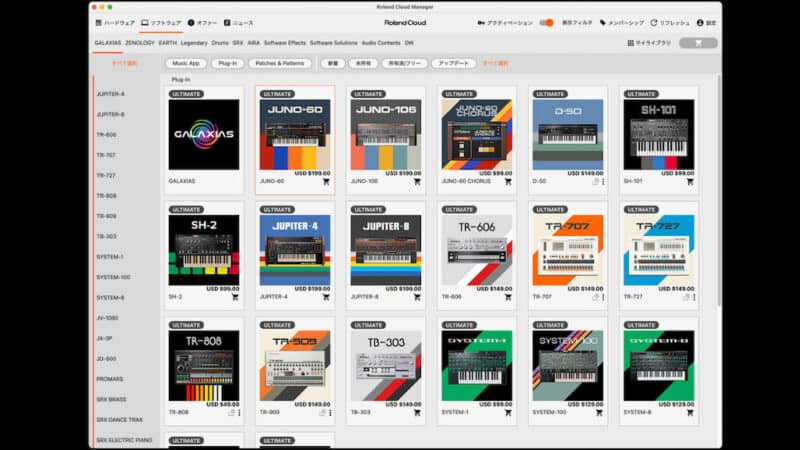Toggle the activation switch off

[x=546, y=23]
